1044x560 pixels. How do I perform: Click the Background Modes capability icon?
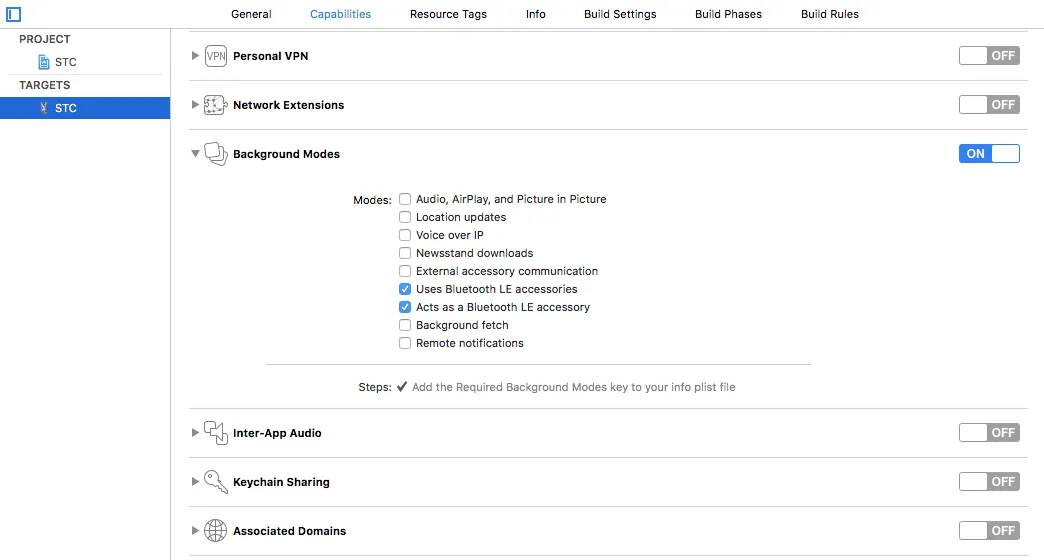(x=216, y=154)
